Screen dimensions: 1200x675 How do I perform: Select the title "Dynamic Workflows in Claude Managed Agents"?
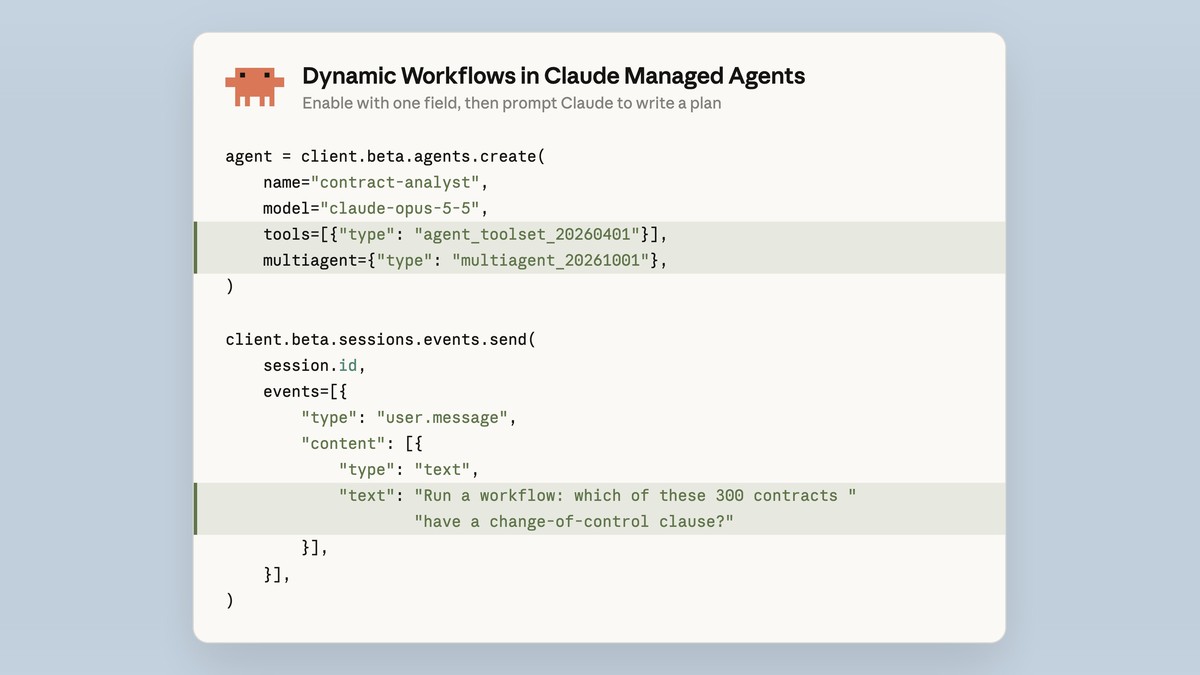point(553,76)
